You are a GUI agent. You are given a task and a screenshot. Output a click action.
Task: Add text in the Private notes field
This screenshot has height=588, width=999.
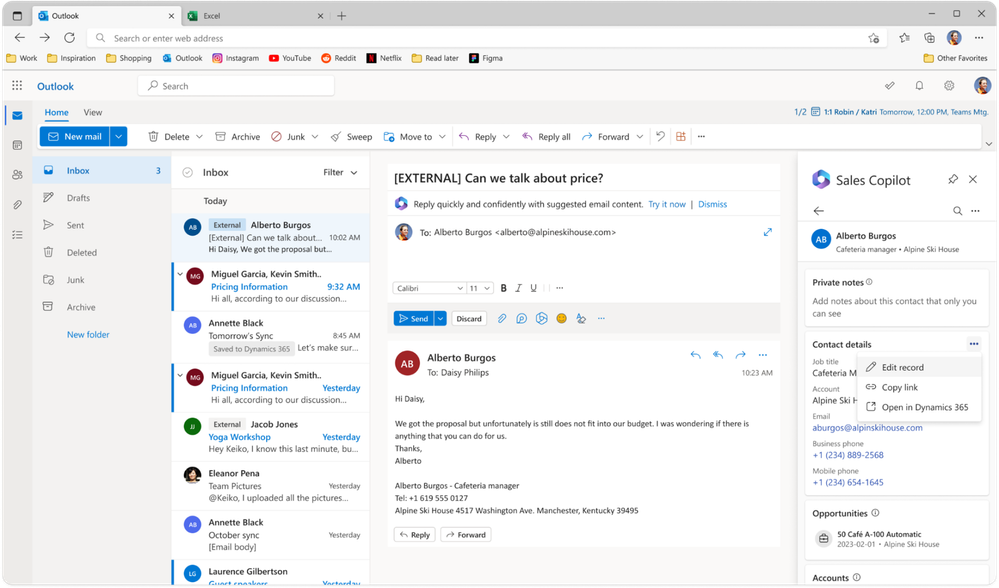pyautogui.click(x=896, y=307)
